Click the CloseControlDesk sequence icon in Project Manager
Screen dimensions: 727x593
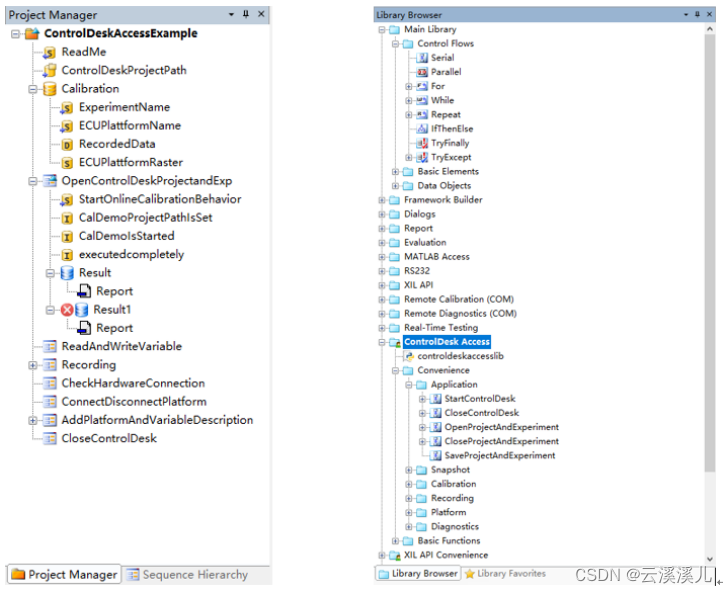pyautogui.click(x=50, y=438)
